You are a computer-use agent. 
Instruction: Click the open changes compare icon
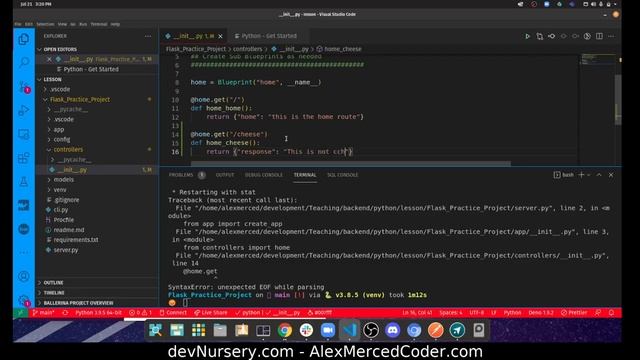click(540, 36)
